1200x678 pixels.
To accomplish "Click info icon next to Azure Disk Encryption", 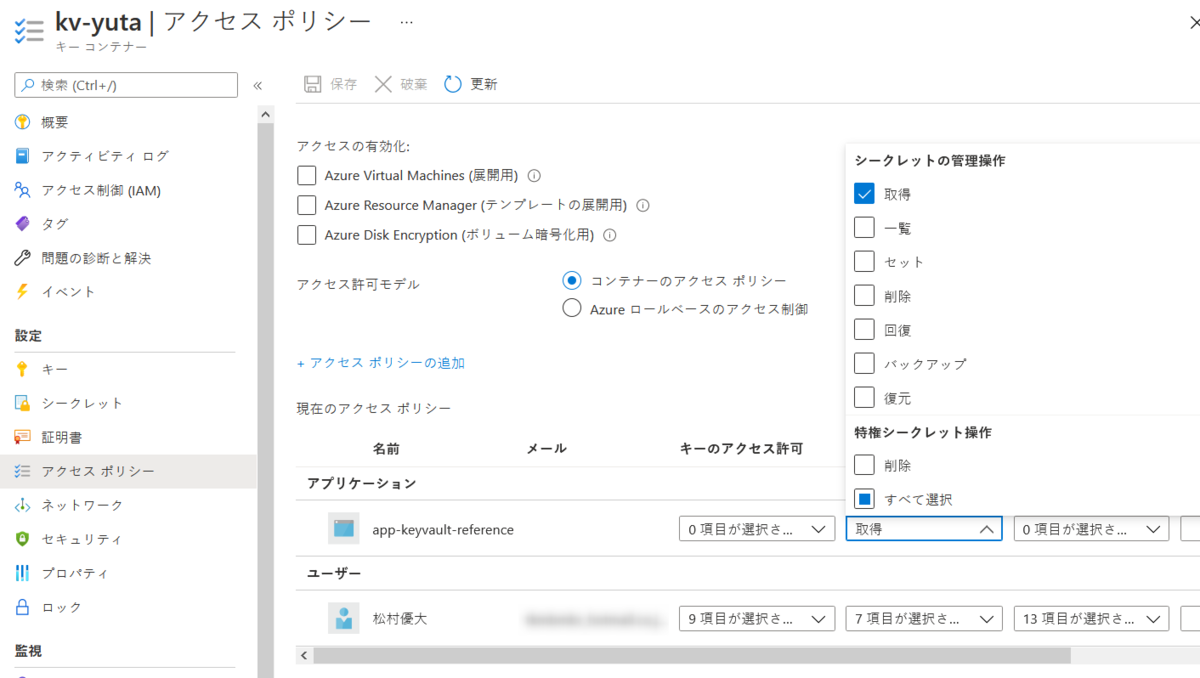I will pyautogui.click(x=610, y=236).
